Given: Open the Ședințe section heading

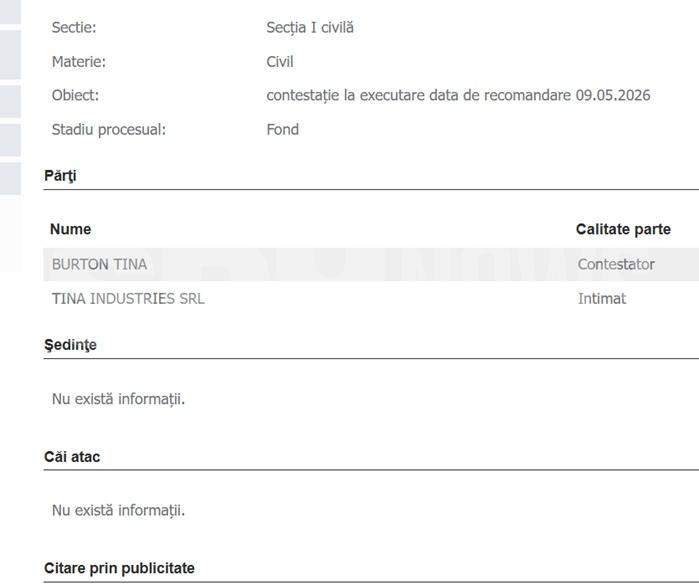Looking at the screenshot, I should (x=70, y=345).
